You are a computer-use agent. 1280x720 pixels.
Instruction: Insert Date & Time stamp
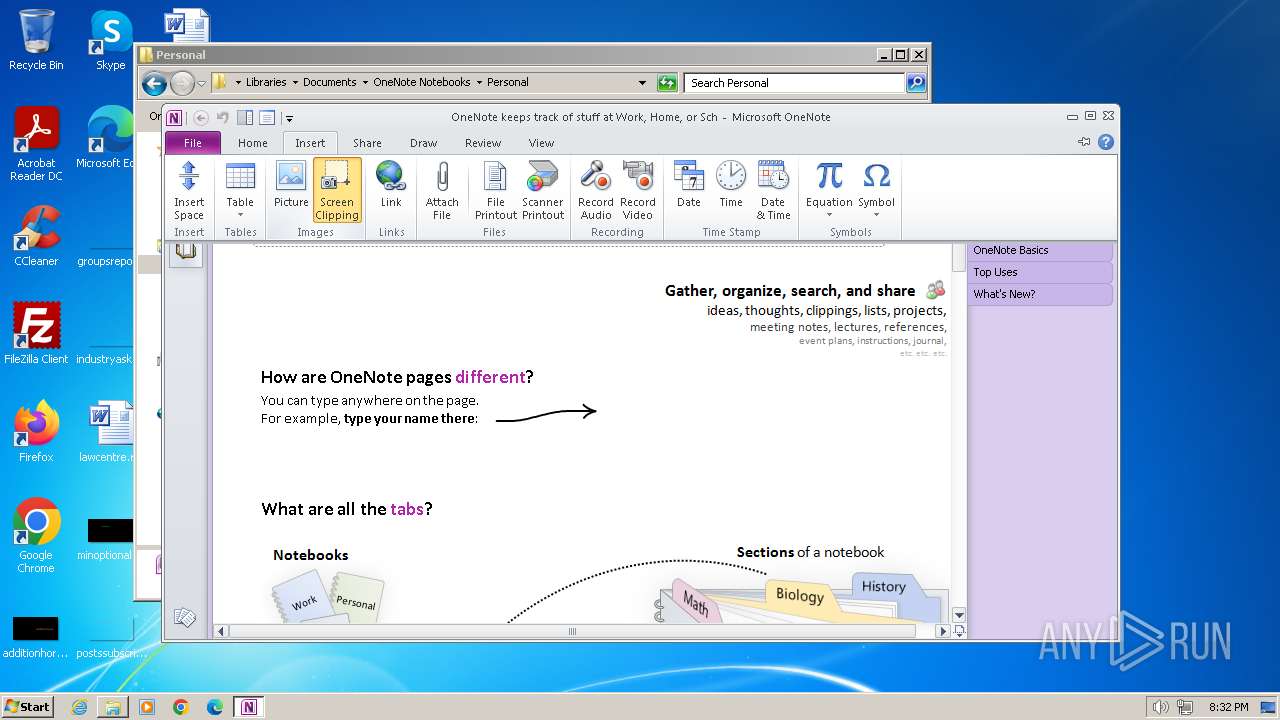(773, 190)
